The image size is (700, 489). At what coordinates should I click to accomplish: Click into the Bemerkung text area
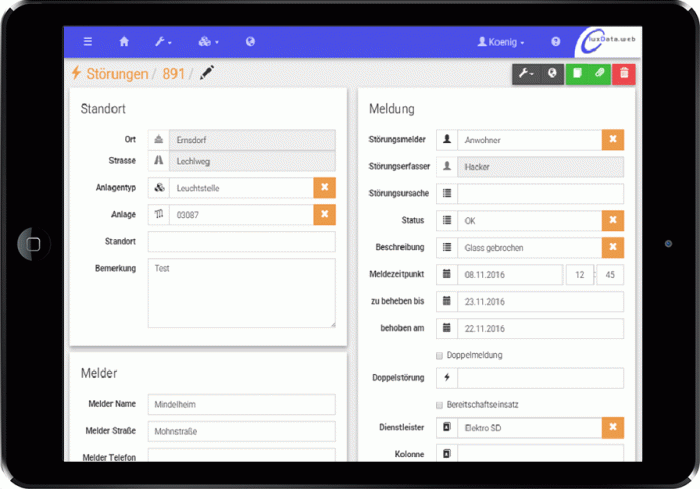(x=241, y=292)
